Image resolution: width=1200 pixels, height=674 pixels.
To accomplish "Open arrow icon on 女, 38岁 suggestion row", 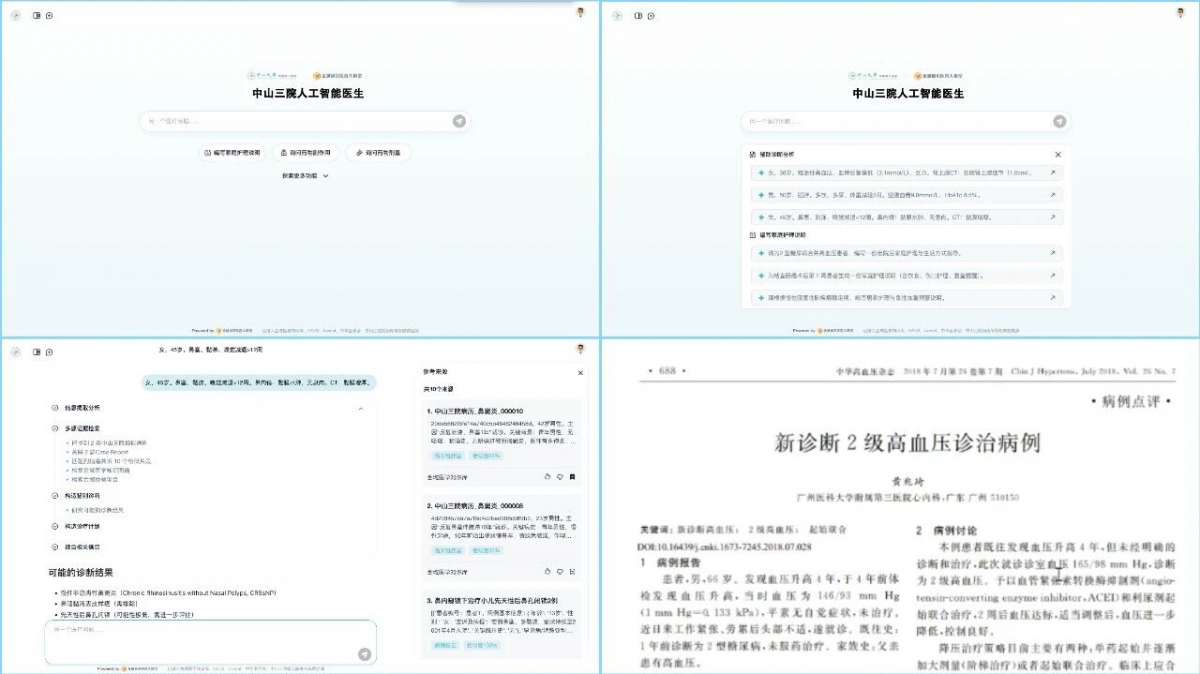I will coord(1052,172).
